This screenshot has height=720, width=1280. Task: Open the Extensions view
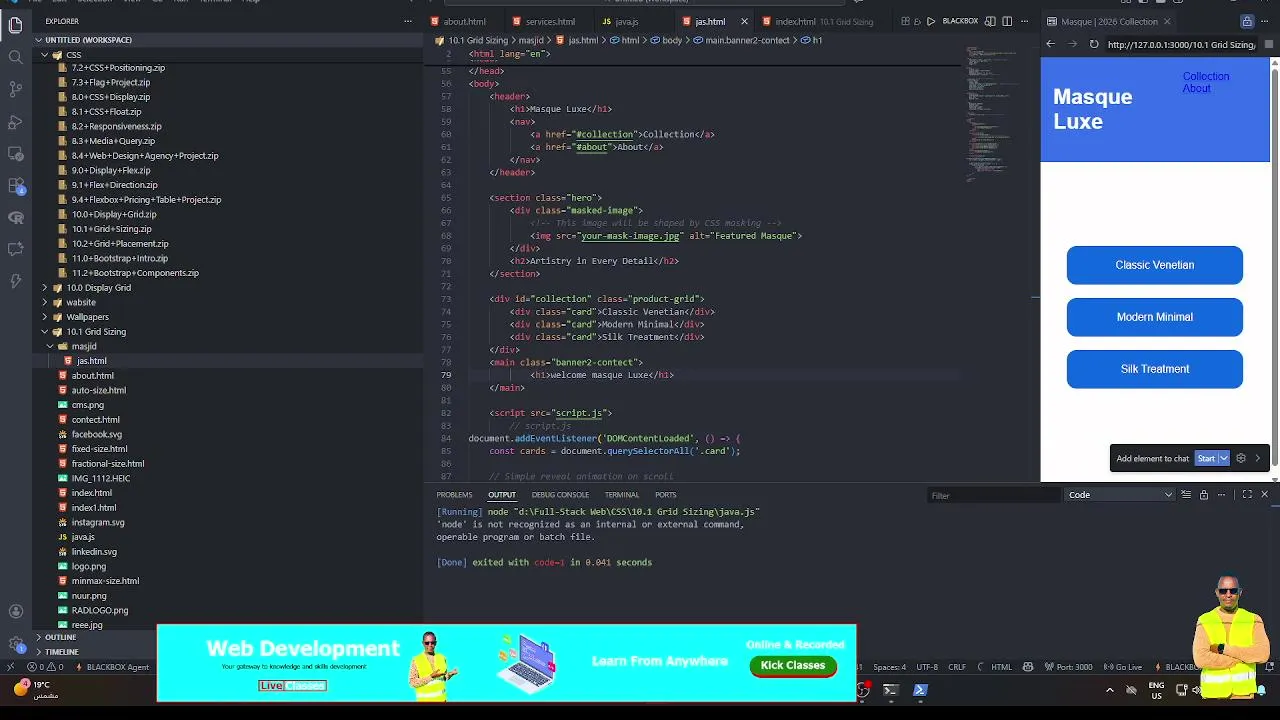(15, 186)
